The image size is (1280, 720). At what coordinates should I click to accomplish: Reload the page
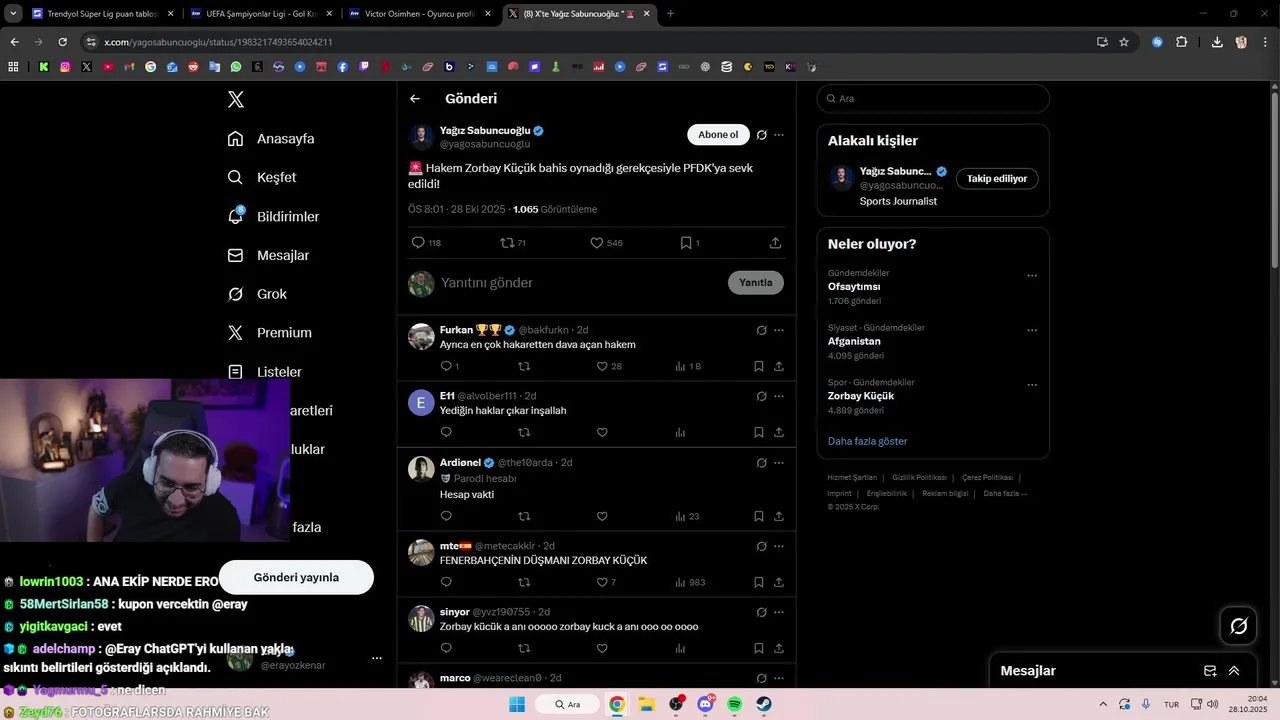62,42
